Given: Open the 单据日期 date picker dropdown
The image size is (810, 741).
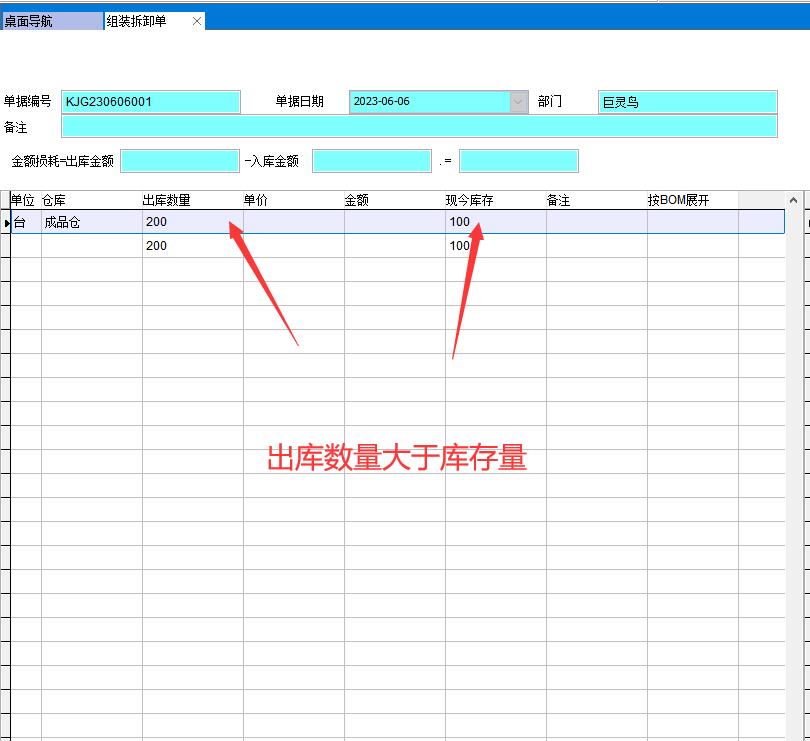Looking at the screenshot, I should point(516,101).
